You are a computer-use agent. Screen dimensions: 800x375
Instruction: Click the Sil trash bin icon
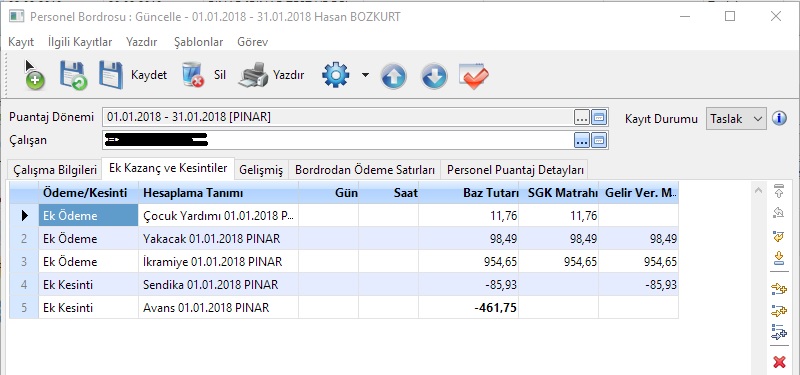193,75
